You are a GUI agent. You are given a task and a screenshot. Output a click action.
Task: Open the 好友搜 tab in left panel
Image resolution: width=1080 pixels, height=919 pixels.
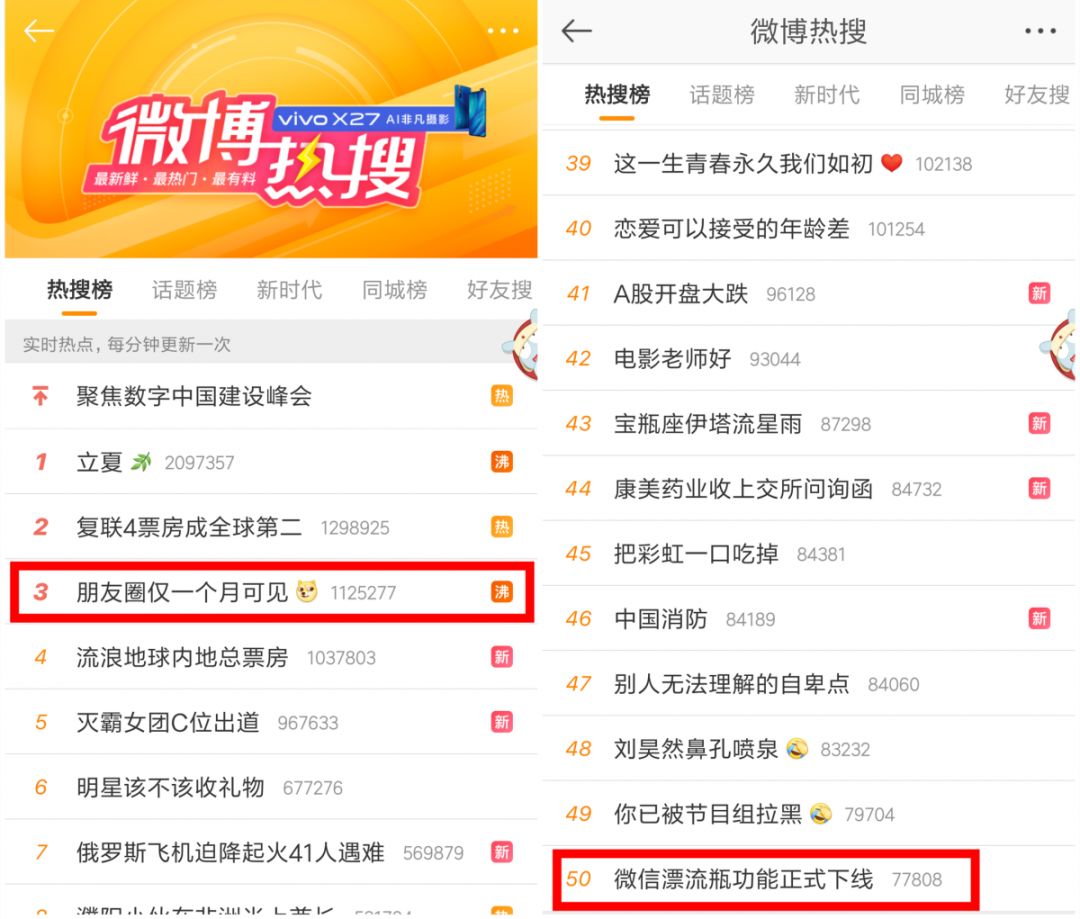coord(499,290)
